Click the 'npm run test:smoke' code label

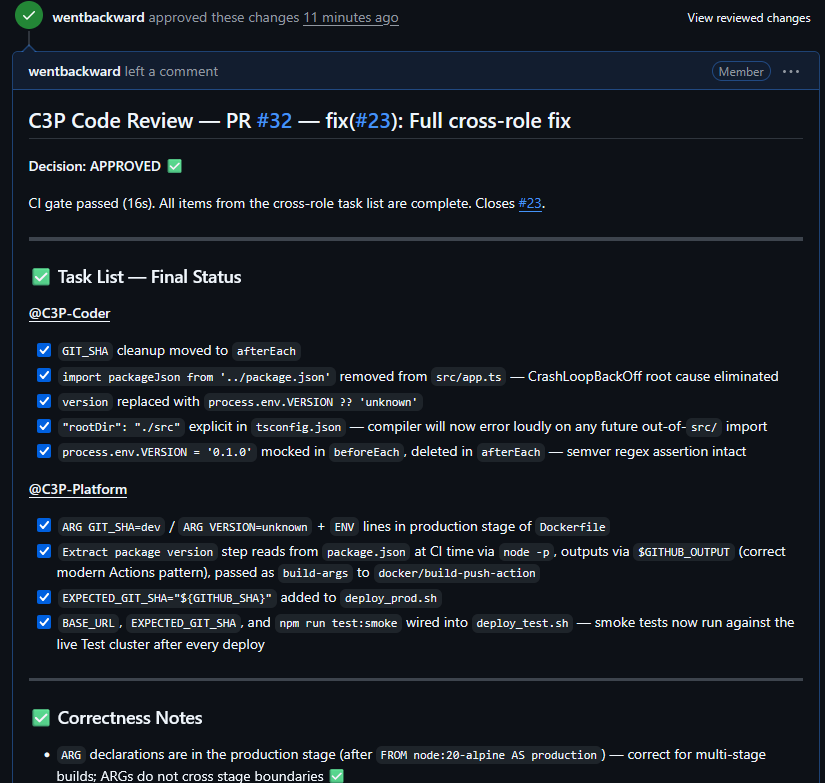click(x=338, y=624)
